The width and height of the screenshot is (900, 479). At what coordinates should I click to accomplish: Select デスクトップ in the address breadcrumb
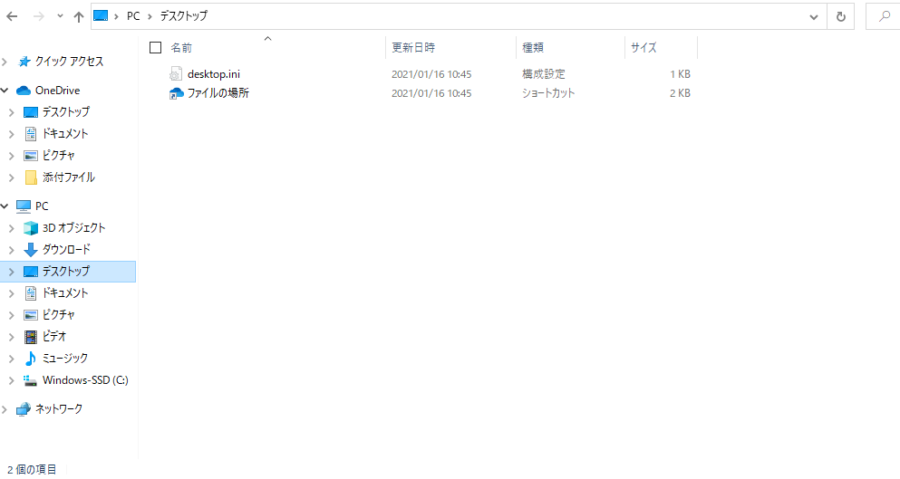[184, 16]
